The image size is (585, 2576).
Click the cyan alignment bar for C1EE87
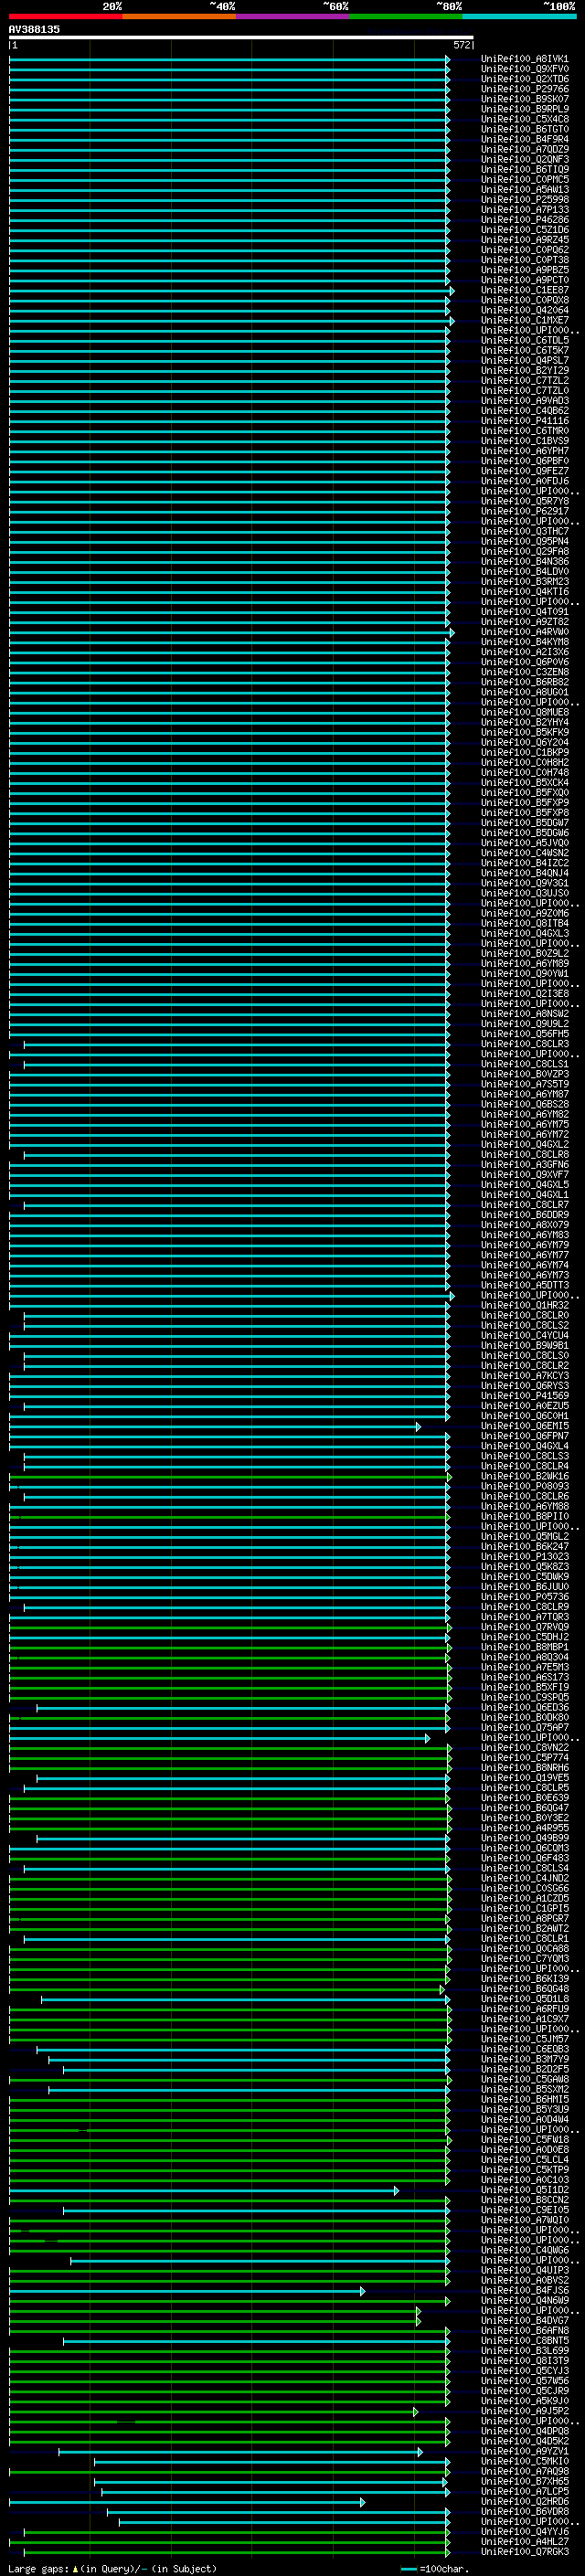coord(232,290)
